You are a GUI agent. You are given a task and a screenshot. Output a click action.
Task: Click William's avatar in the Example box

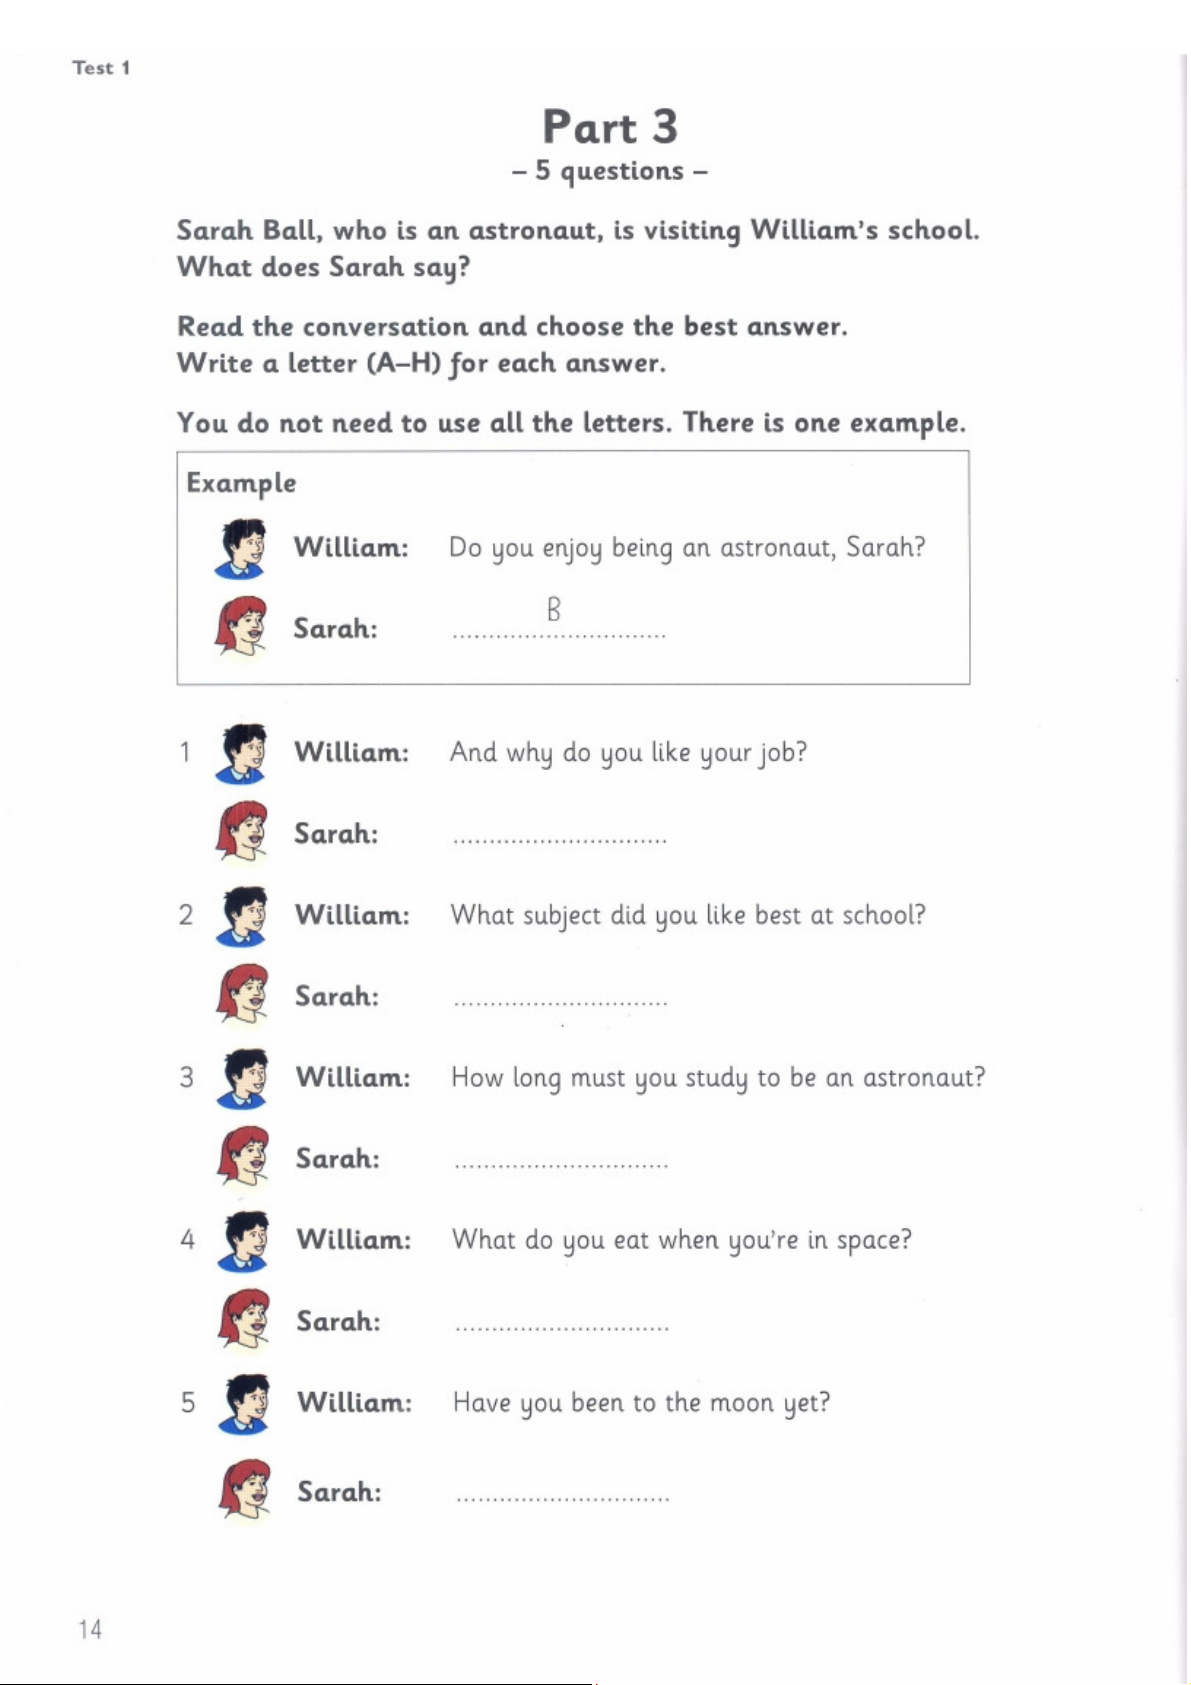pos(241,548)
